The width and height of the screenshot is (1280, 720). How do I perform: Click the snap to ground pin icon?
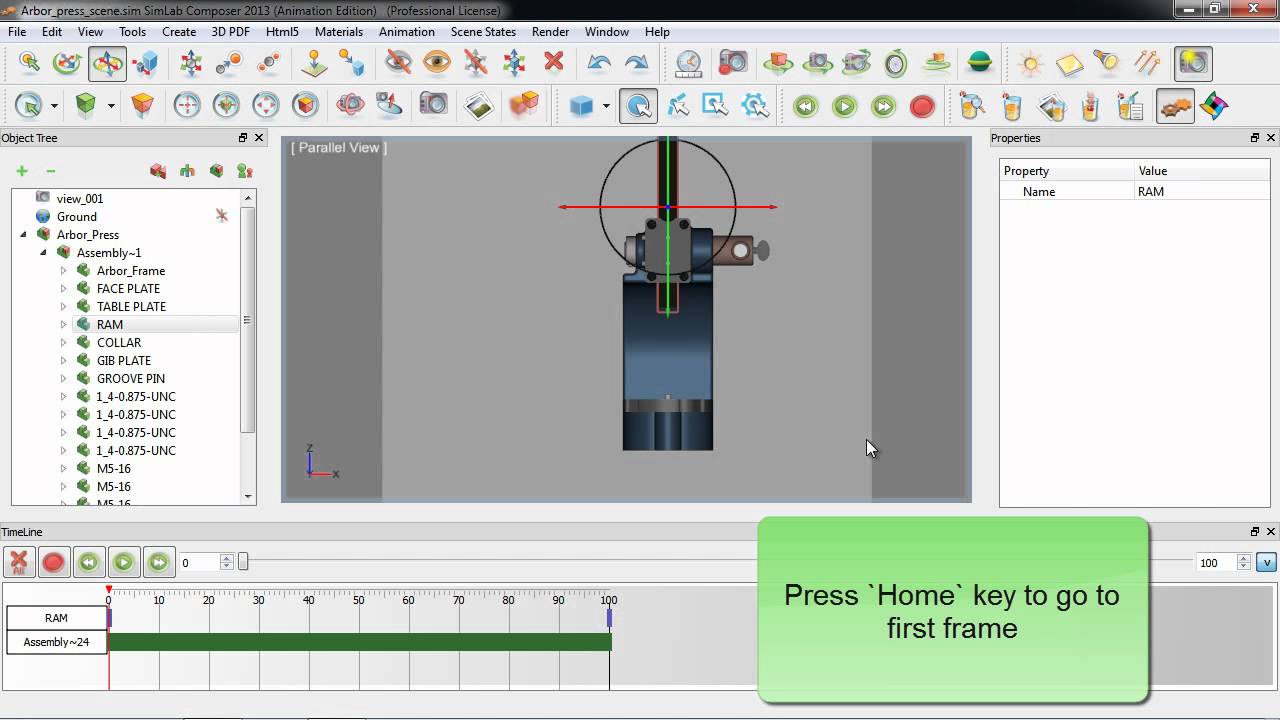pos(314,64)
